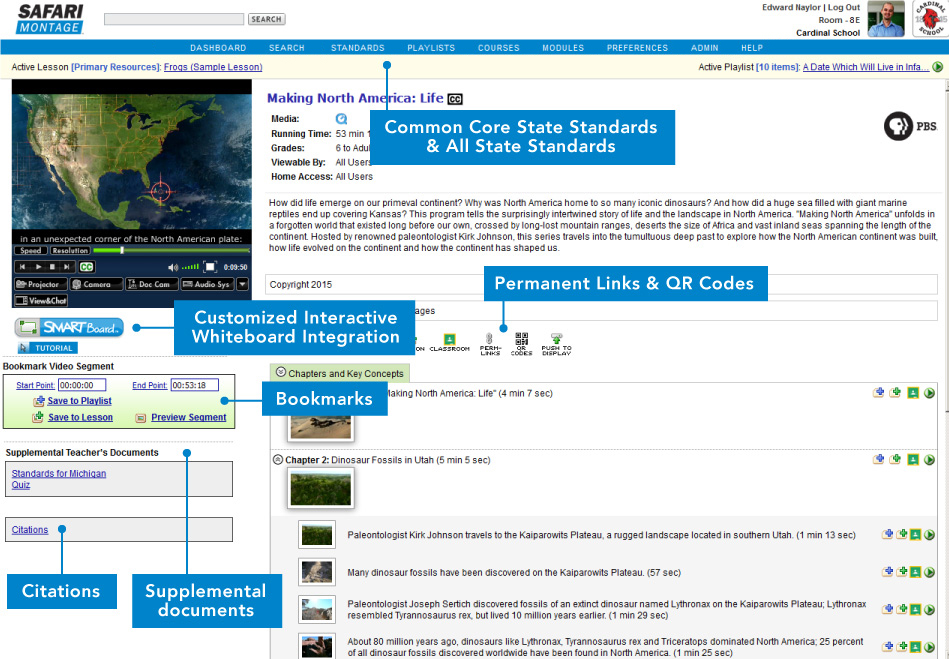The height and width of the screenshot is (659, 949).
Task: Open the Modules menu
Action: pos(563,48)
